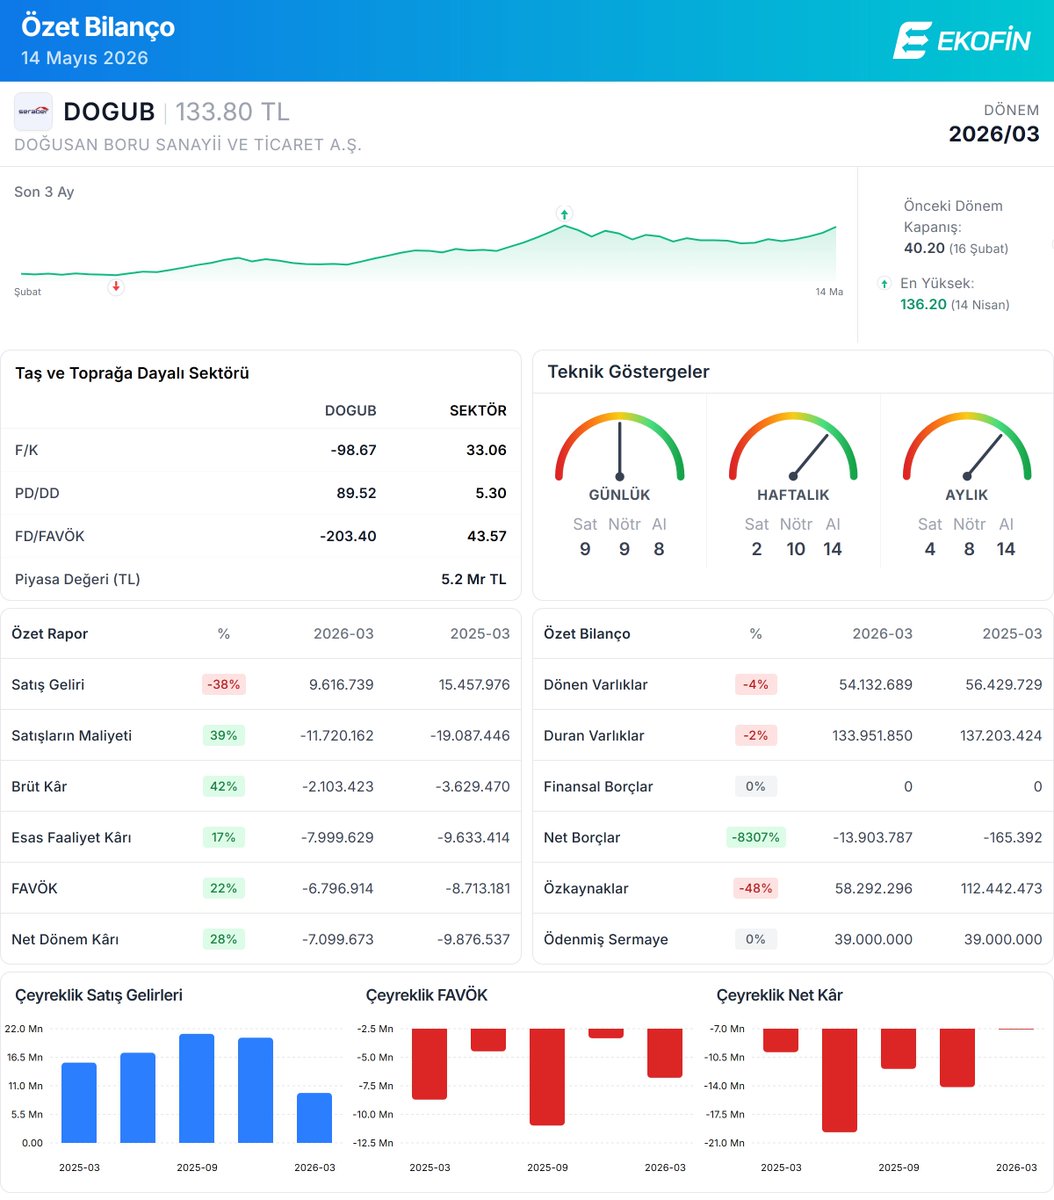Screen dimensions: 1054x1200
Task: Click the largest red bar in Çeyreklik Net Kâr
Action: pyautogui.click(x=839, y=1080)
